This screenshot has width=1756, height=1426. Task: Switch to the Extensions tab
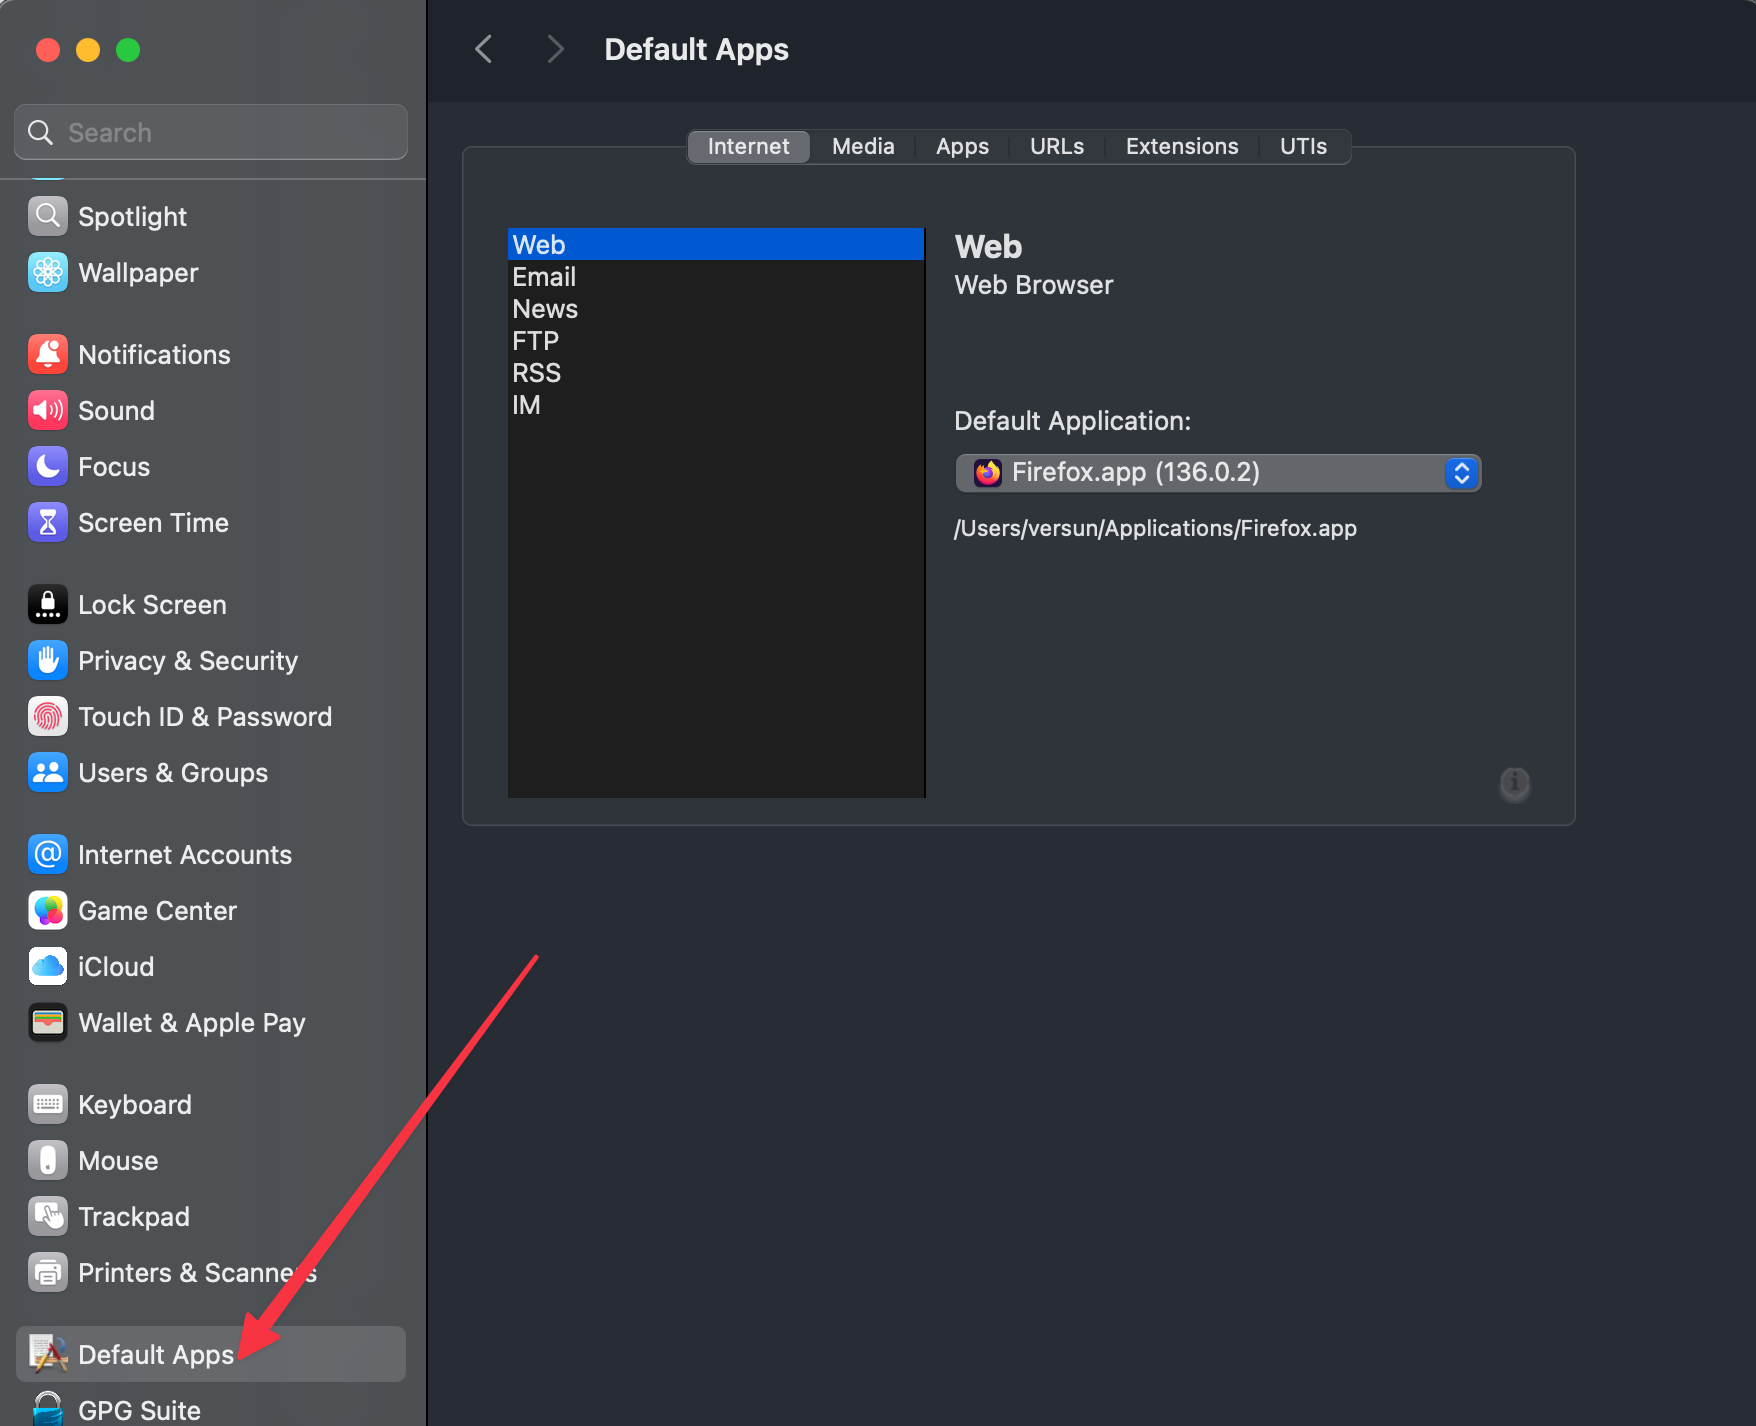click(x=1181, y=146)
